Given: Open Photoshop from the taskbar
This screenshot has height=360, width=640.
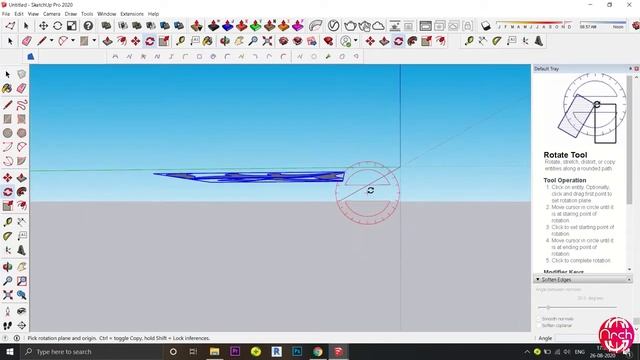Looking at the screenshot, I should tap(297, 352).
